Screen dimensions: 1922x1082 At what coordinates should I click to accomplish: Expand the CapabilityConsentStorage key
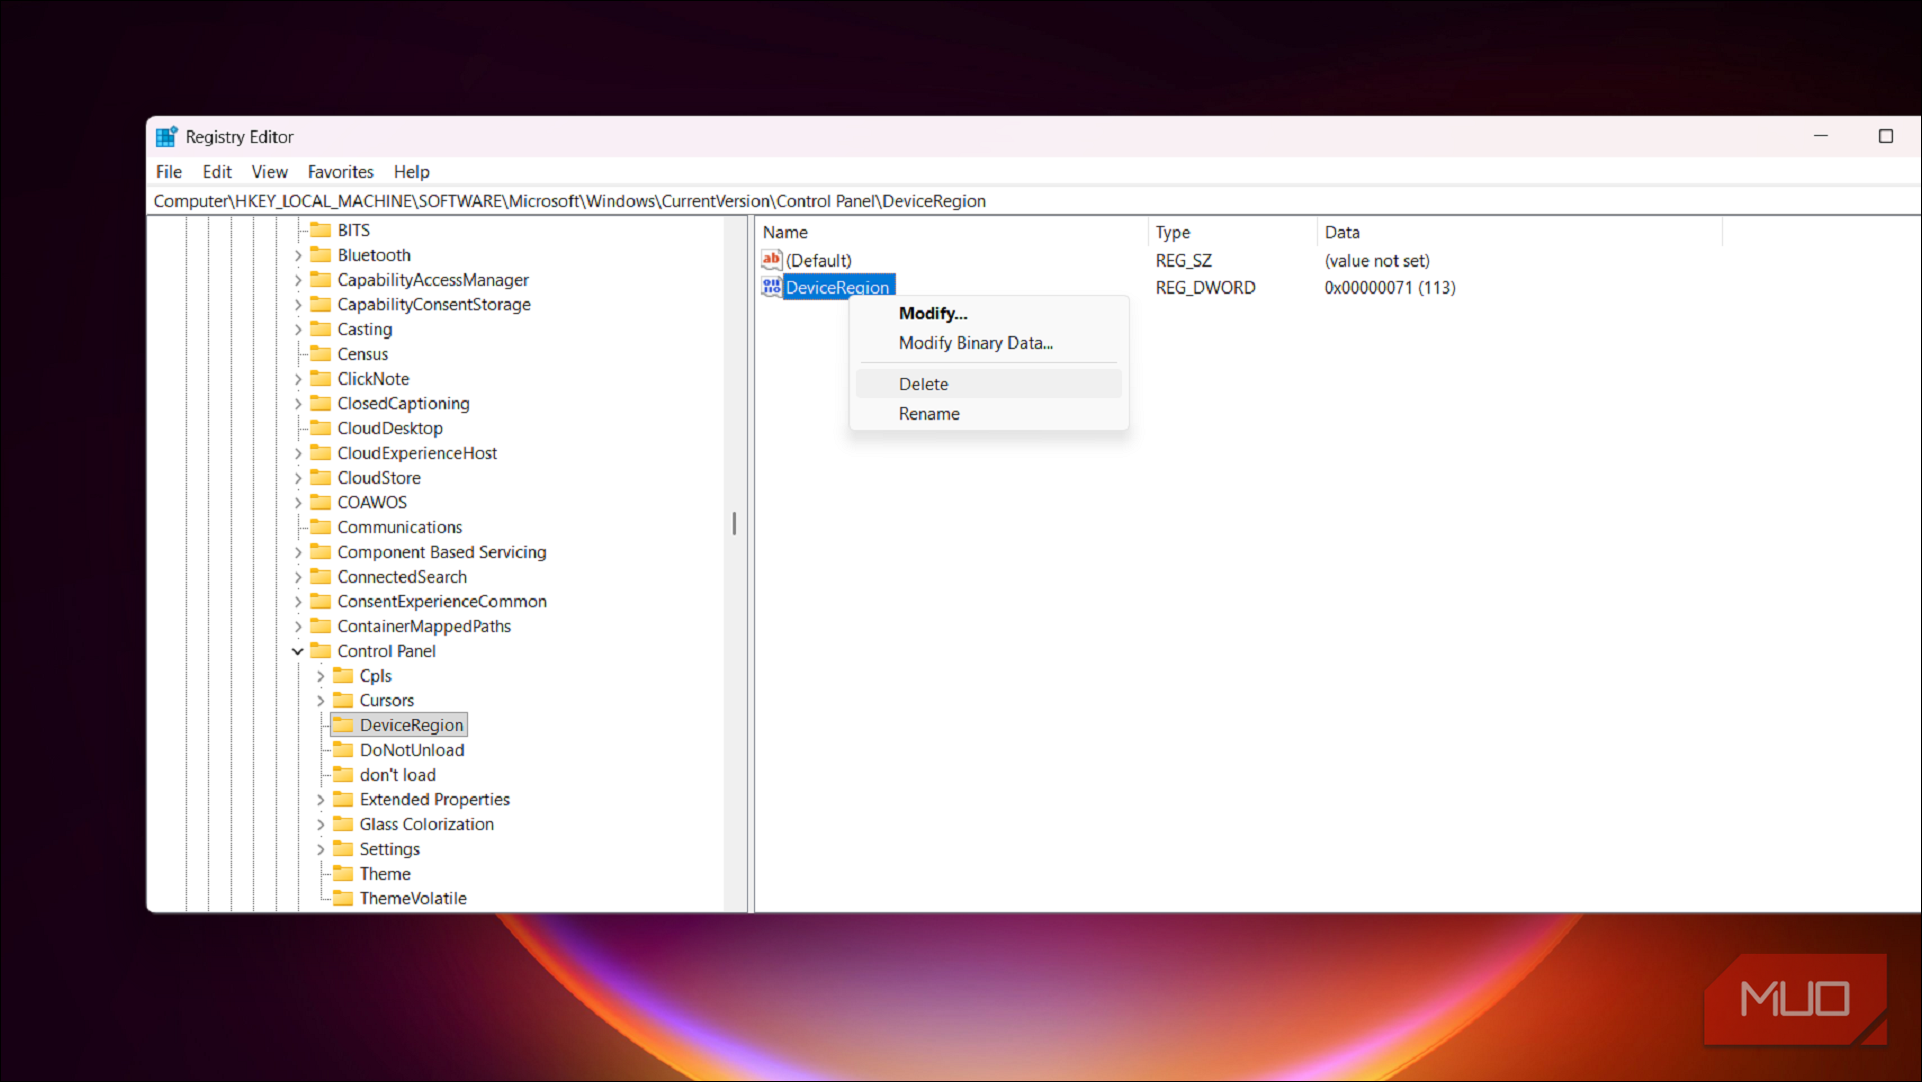[x=298, y=305]
